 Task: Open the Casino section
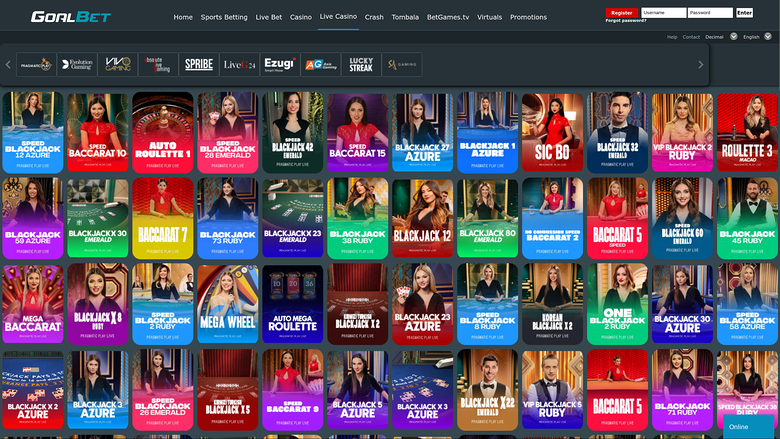(x=301, y=17)
